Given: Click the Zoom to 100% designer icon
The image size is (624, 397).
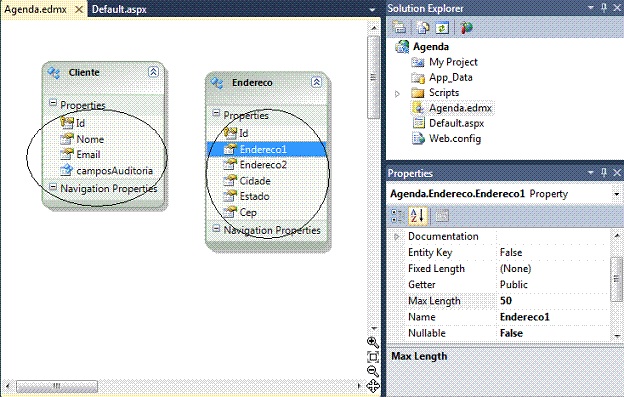Looking at the screenshot, I should pyautogui.click(x=372, y=357).
